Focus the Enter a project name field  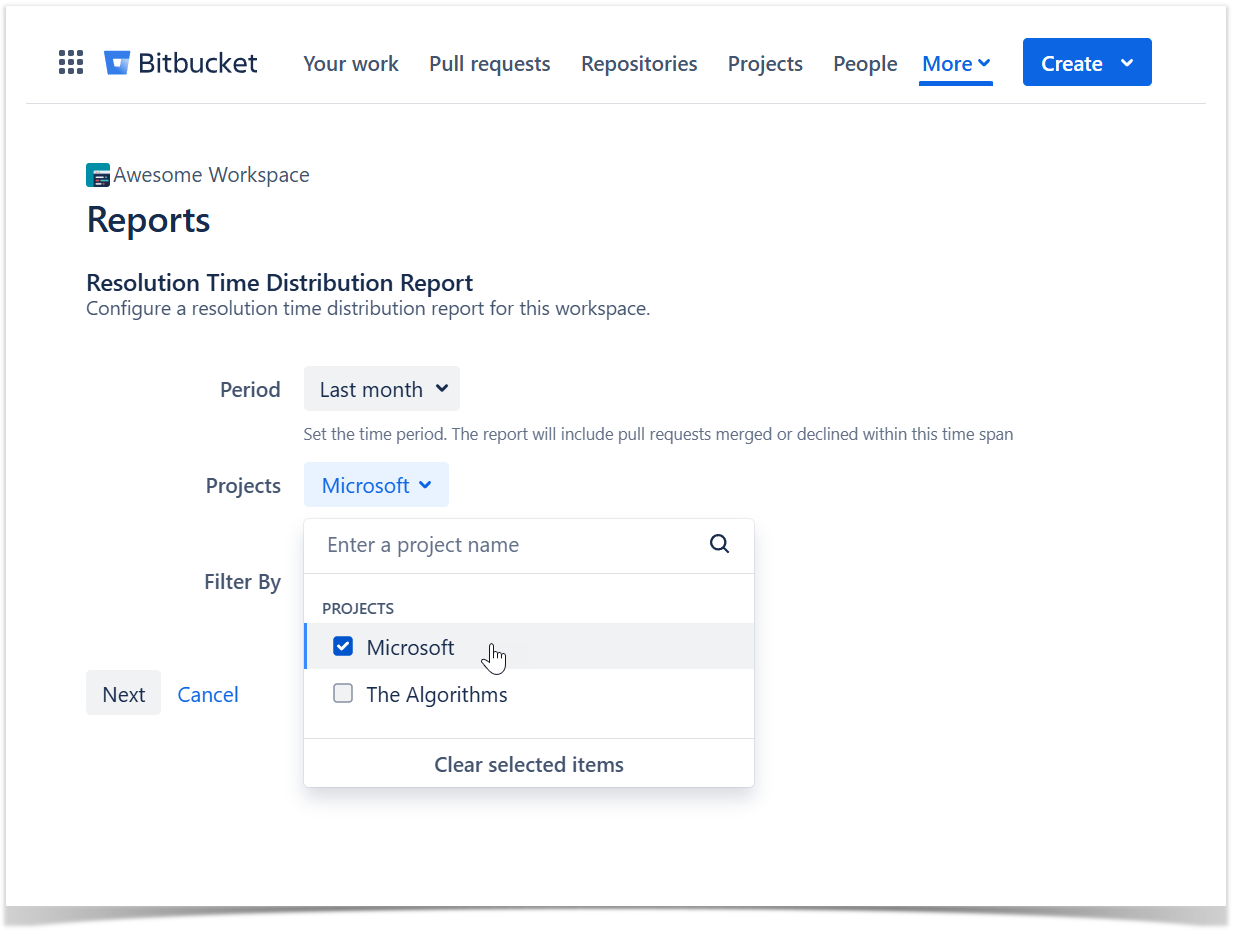click(505, 545)
